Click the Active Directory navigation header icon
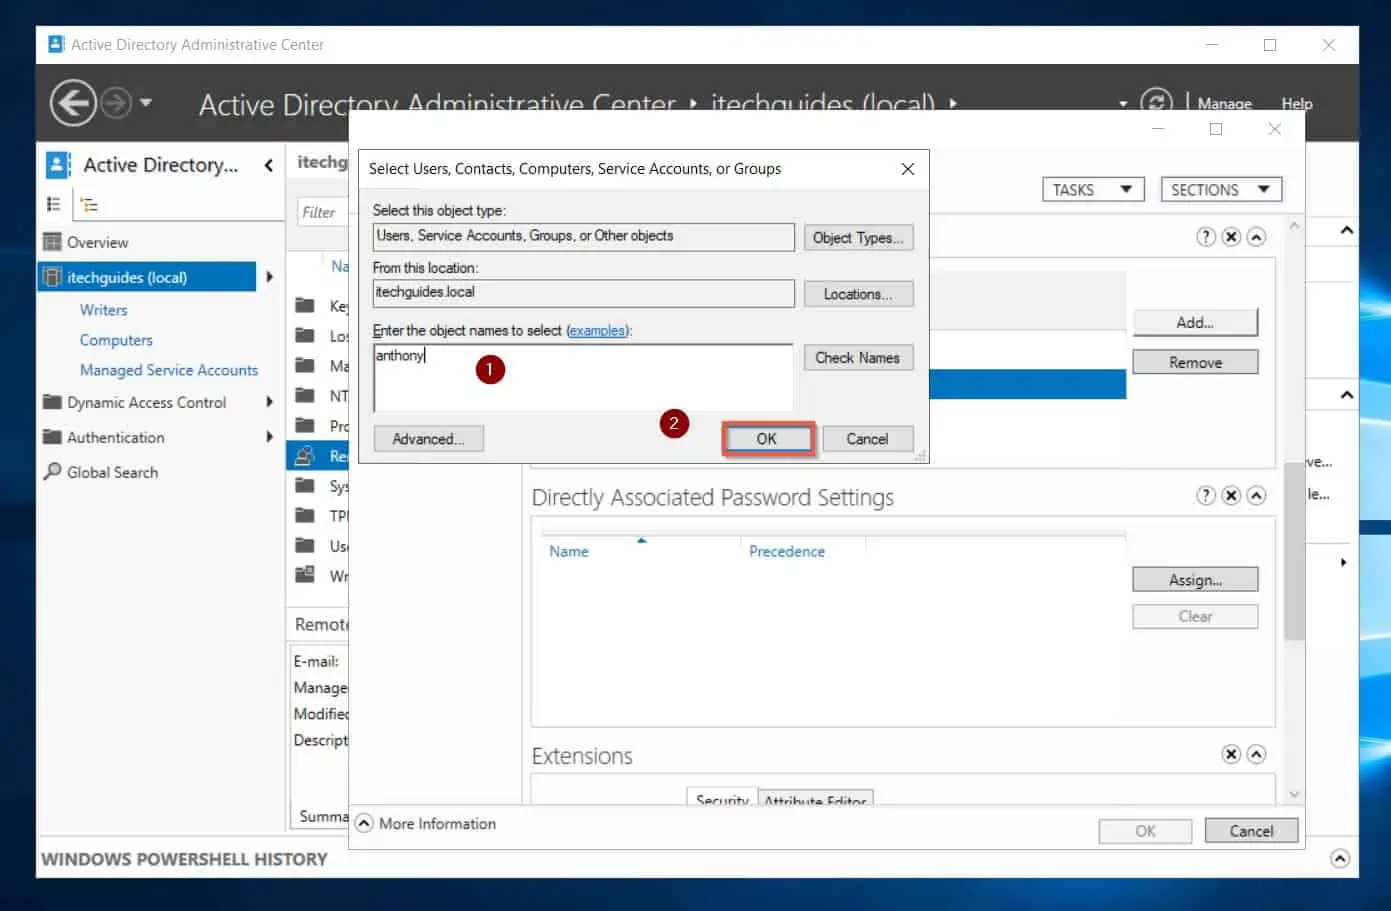The width and height of the screenshot is (1391, 911). (58, 165)
